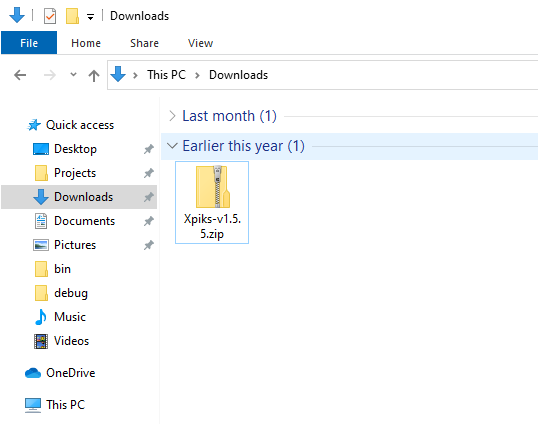538x424 pixels.
Task: Switch to the View ribbon tab
Action: (200, 43)
